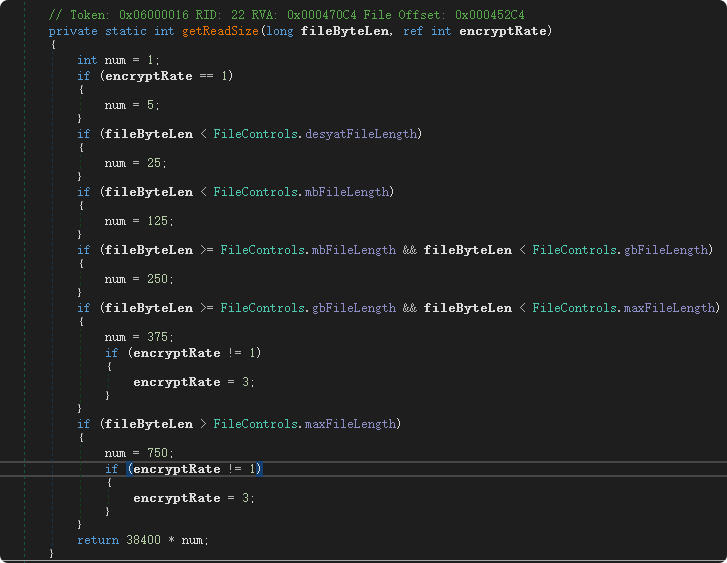727x563 pixels.
Task: Click the token comment line at top
Action: 290,16
